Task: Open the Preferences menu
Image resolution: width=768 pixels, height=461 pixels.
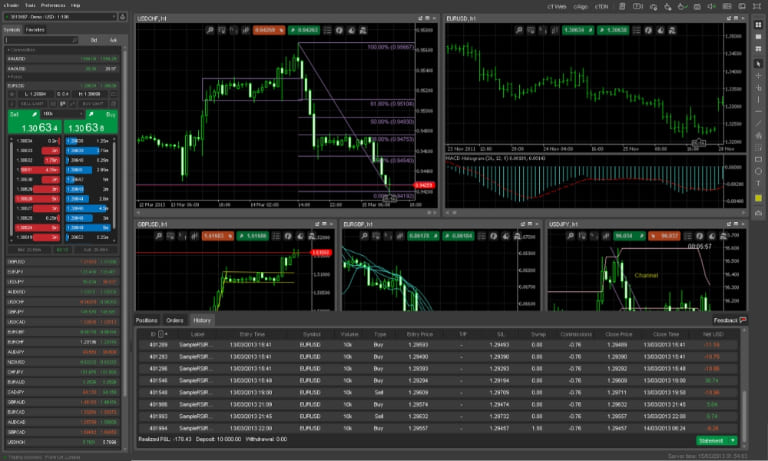Action: coord(54,5)
